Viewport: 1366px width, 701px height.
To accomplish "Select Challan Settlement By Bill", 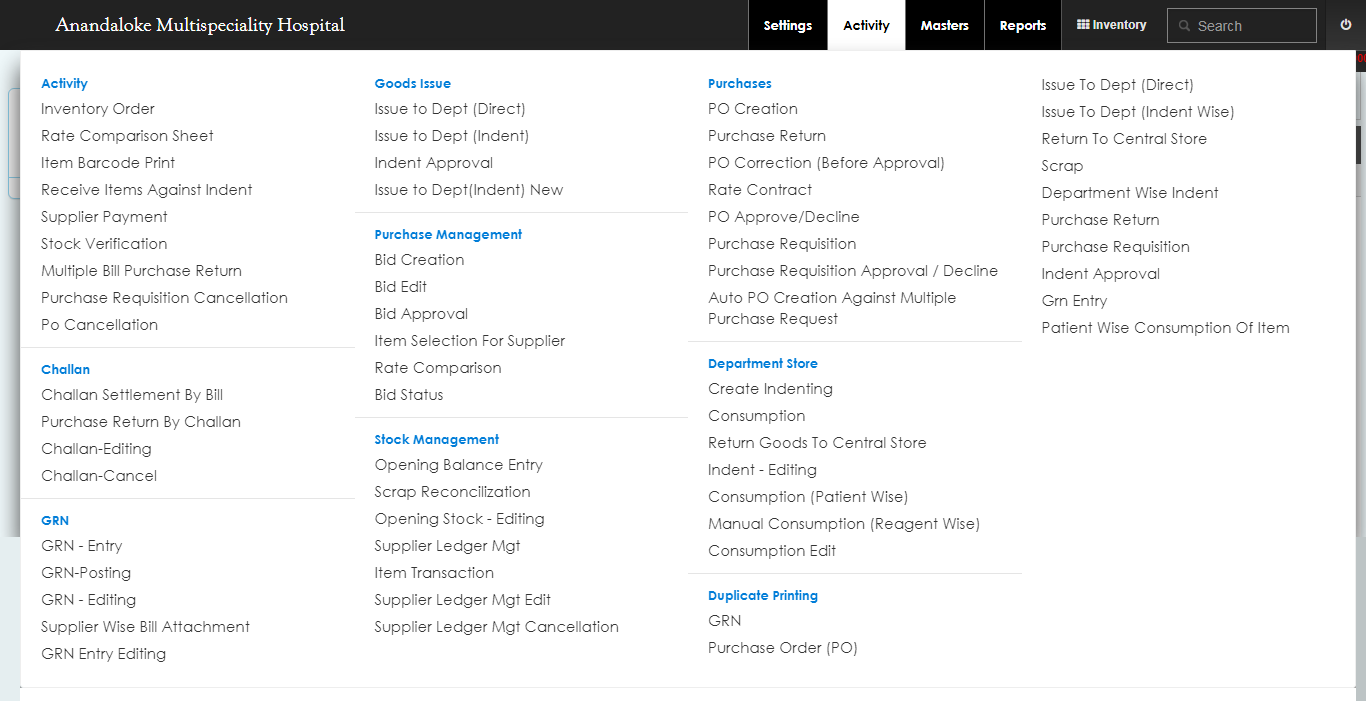I will (x=132, y=395).
